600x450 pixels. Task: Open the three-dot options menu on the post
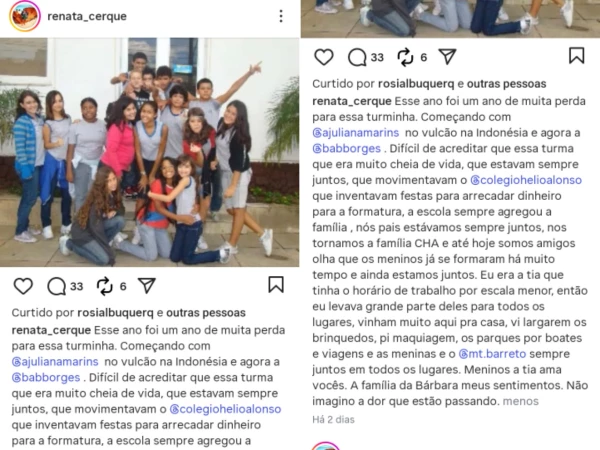tap(281, 16)
